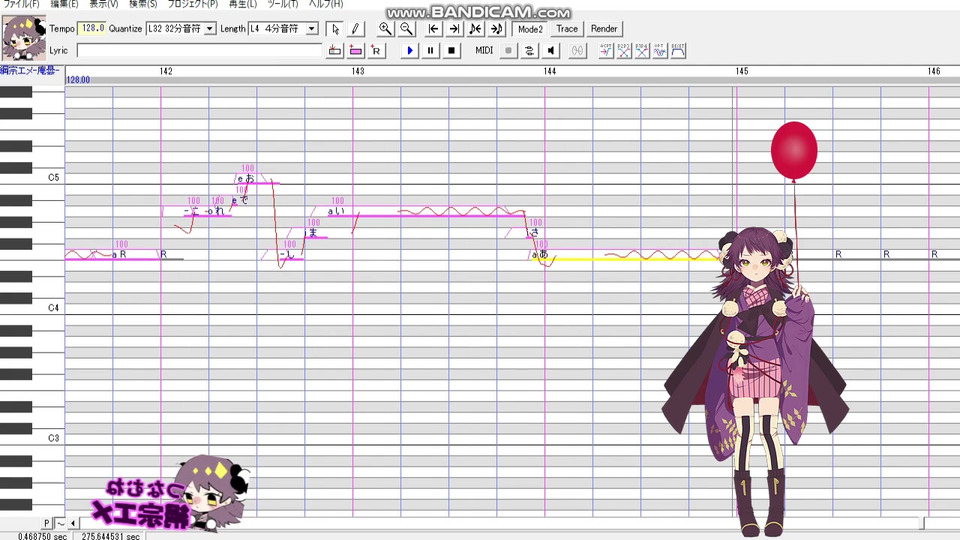The width and height of the screenshot is (960, 540).
Task: Click the S1P2 crossfade icon
Action: [x=623, y=51]
